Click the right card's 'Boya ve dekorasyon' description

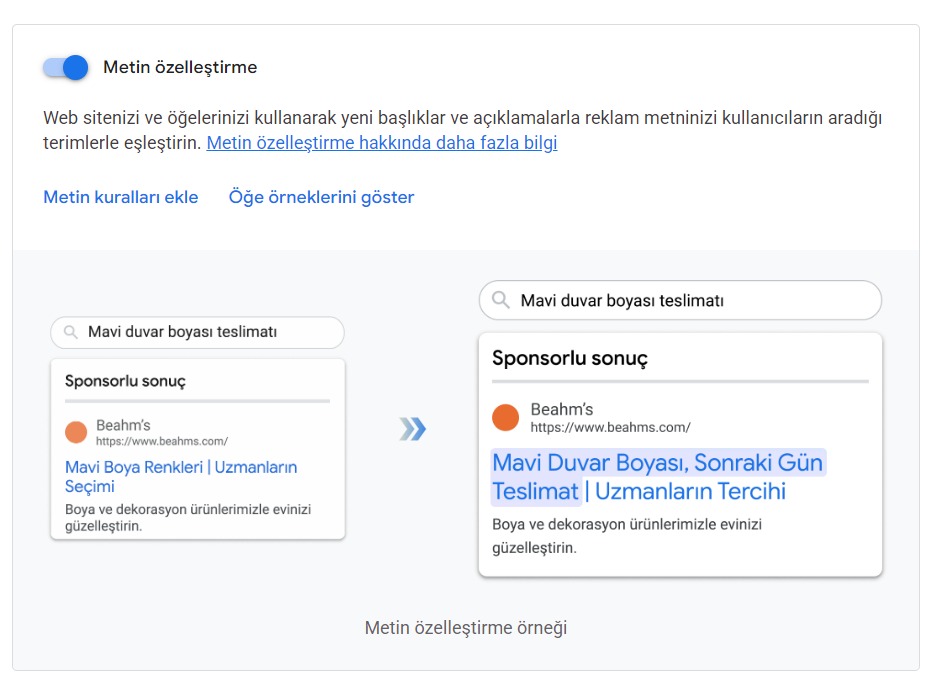coord(626,535)
